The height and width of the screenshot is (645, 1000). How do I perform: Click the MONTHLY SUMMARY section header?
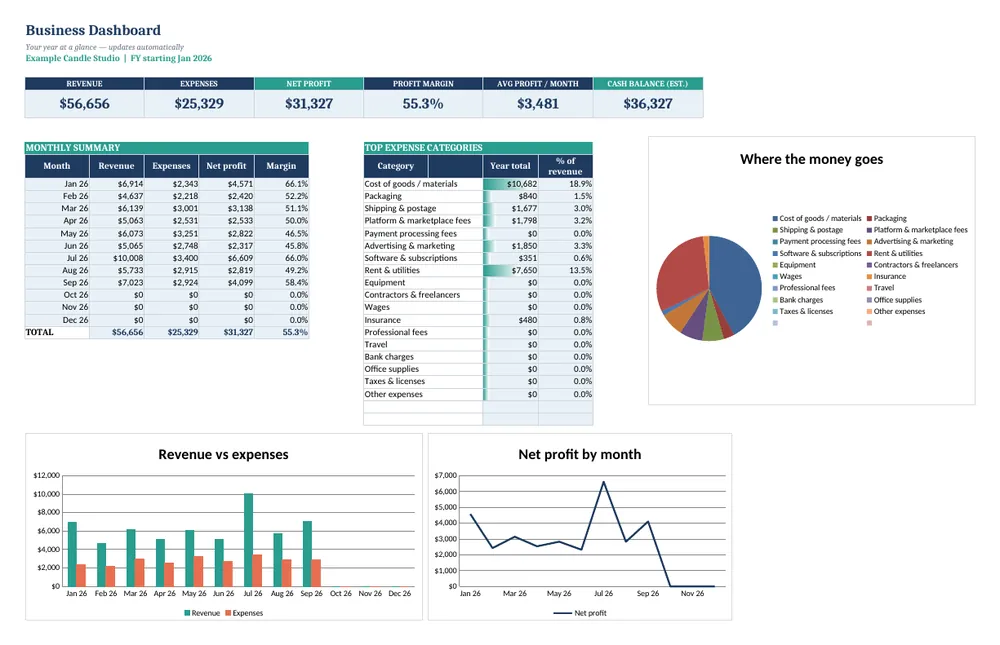click(x=166, y=147)
